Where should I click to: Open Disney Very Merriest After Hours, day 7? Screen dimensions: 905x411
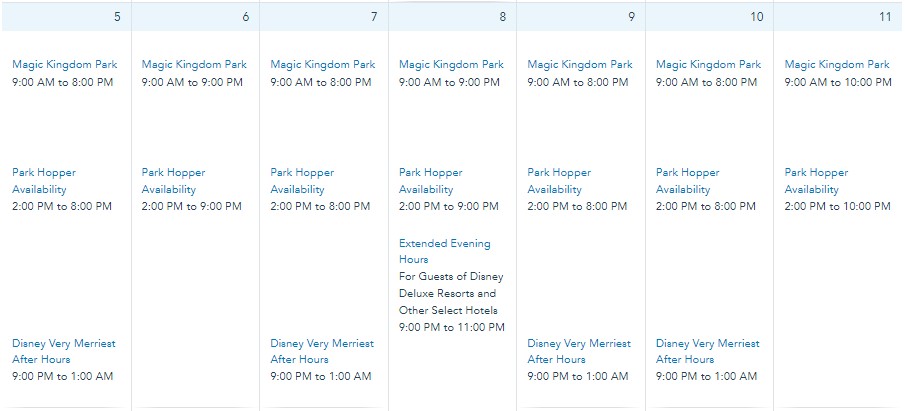(x=322, y=351)
